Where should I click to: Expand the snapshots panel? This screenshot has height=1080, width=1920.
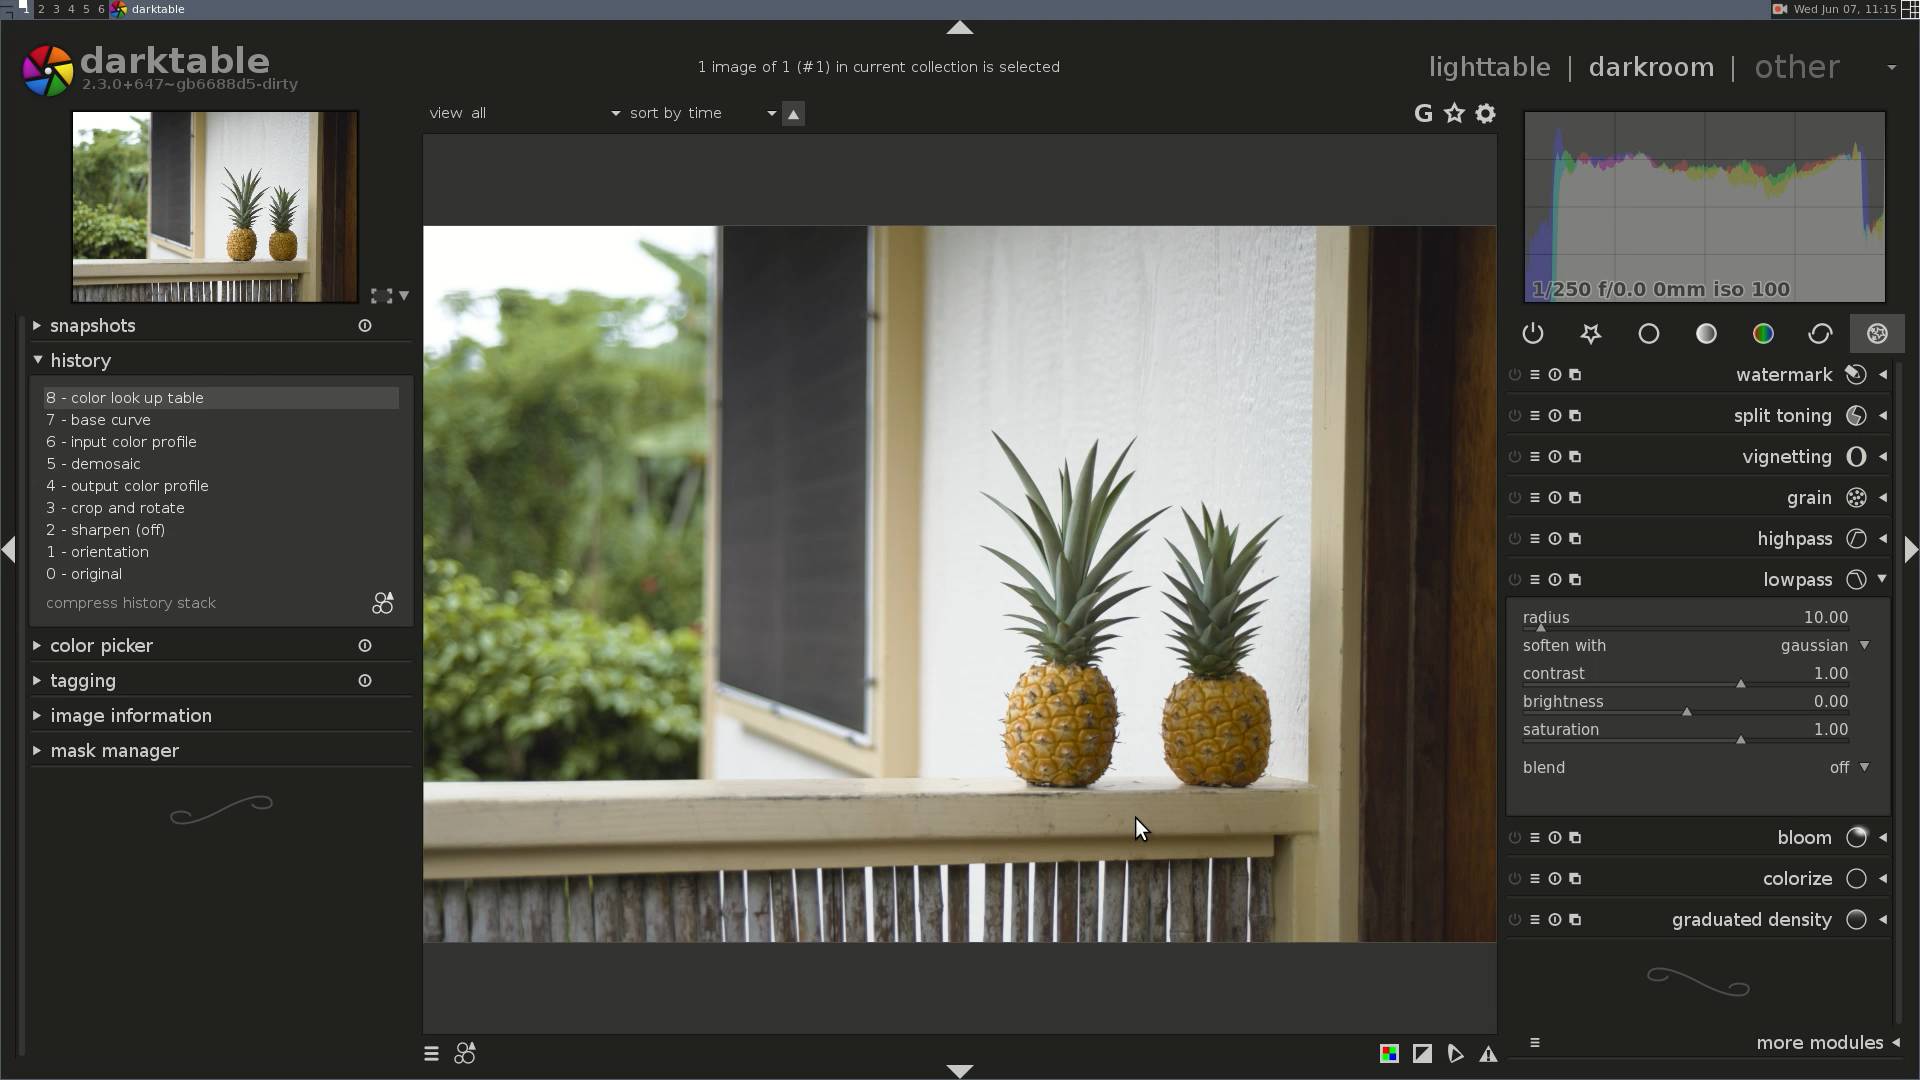[92, 326]
